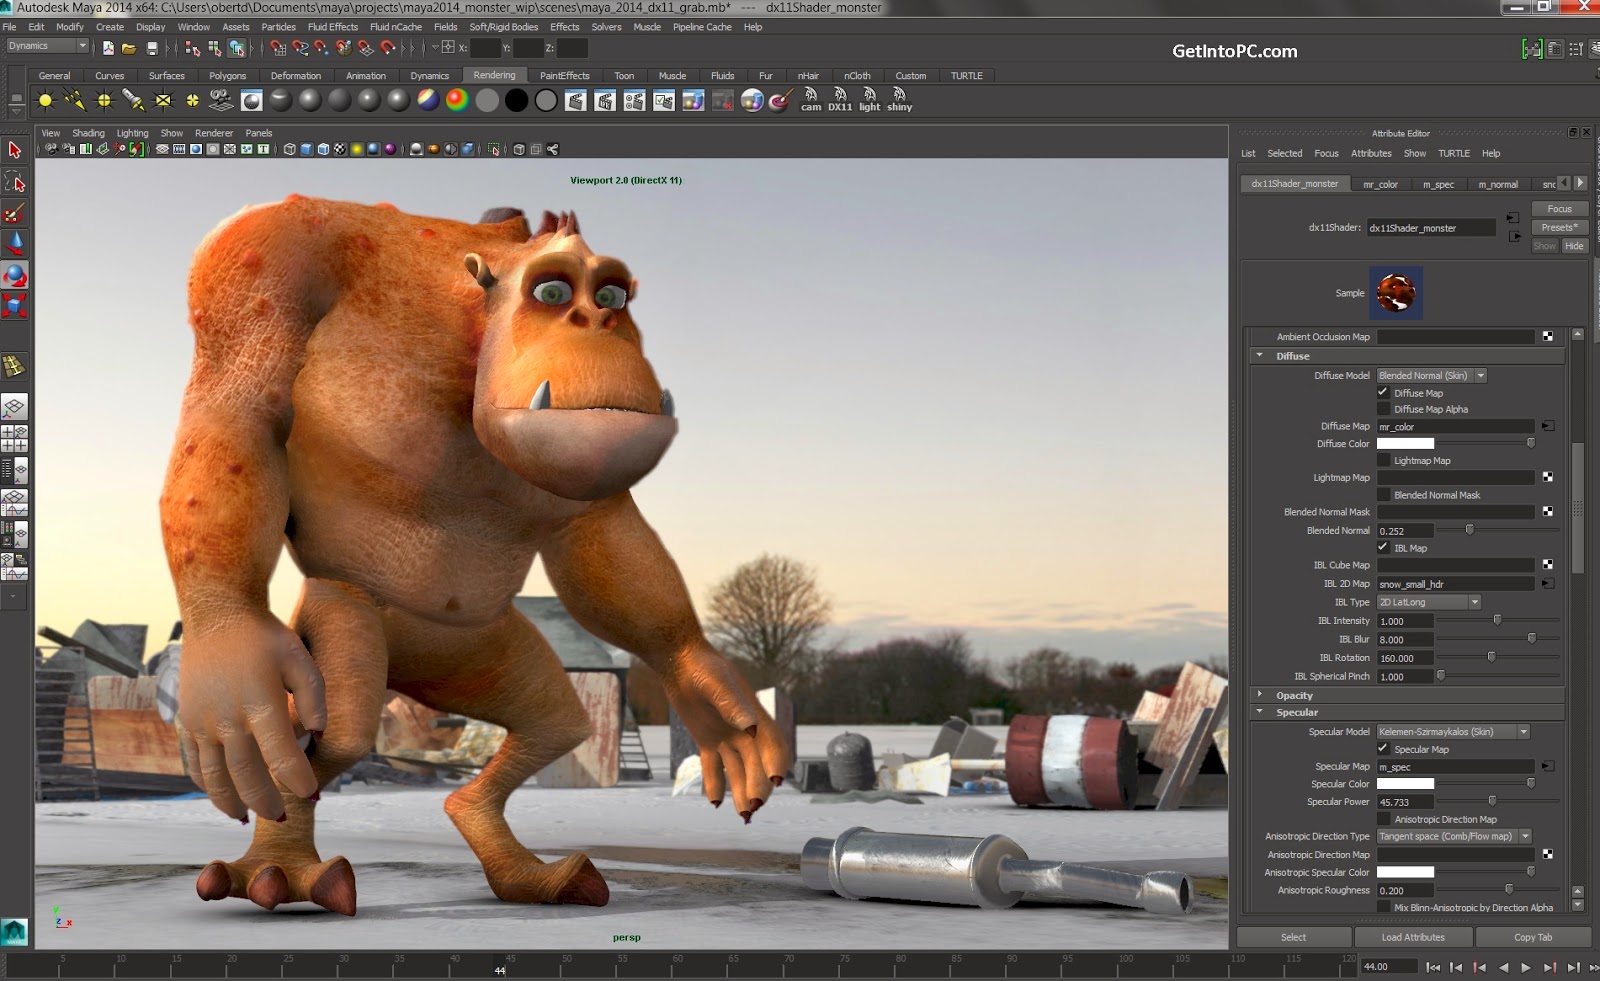Activate the Select tool arrow in the toolbox
1600x981 pixels.
[x=14, y=150]
